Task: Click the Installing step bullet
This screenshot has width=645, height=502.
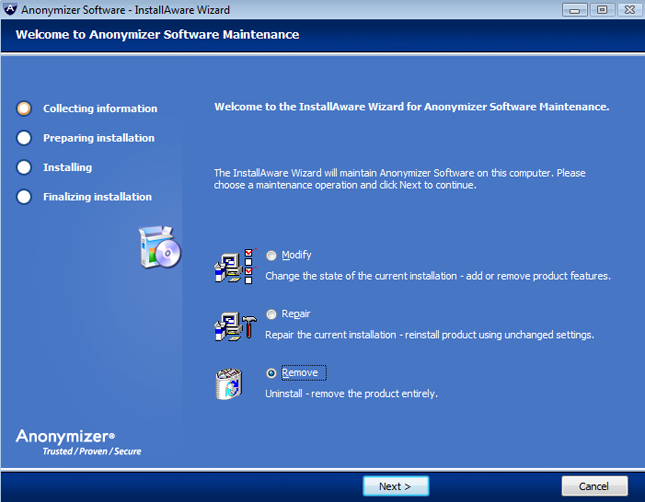Action: click(24, 168)
